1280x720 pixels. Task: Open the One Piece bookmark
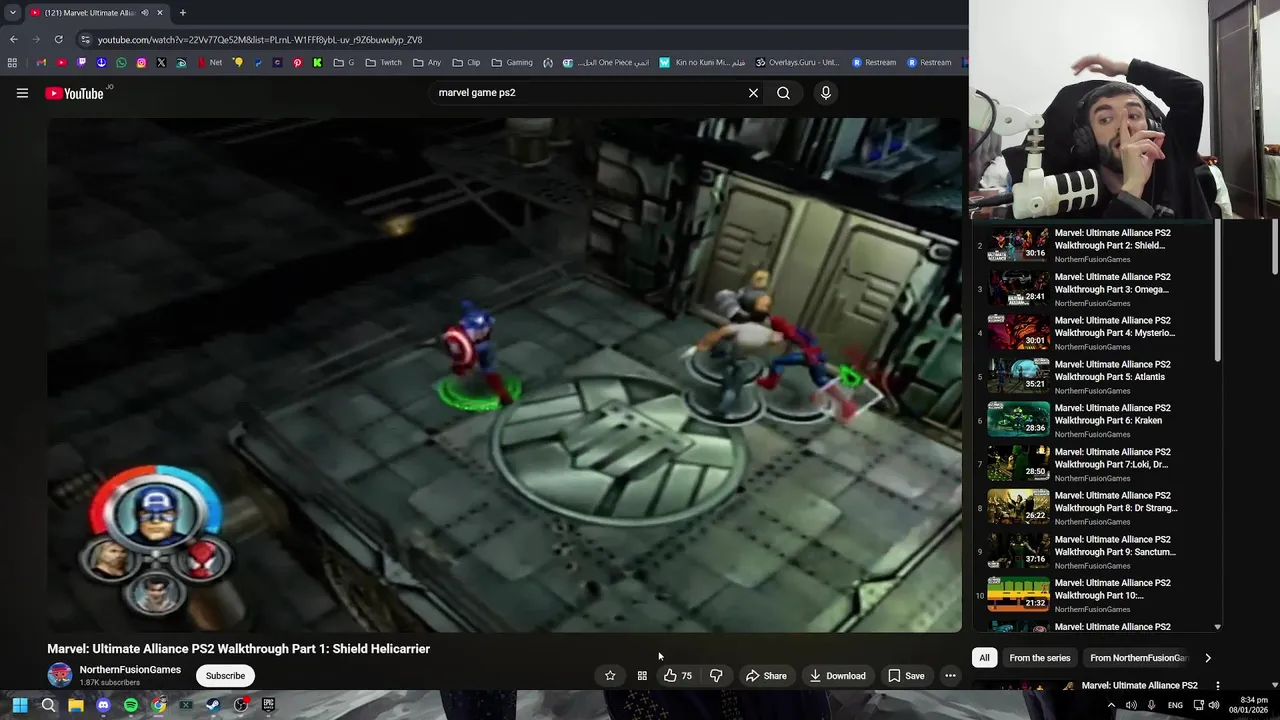coord(606,63)
